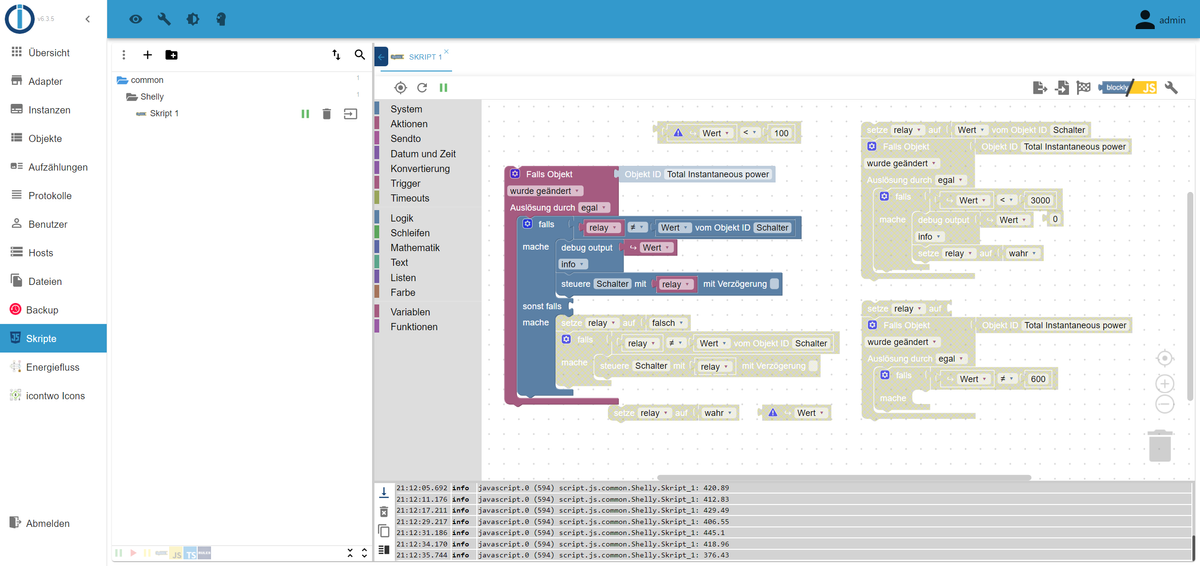Viewport: 1200px width, 566px height.
Task: Open the script search magnifier
Action: click(x=360, y=55)
